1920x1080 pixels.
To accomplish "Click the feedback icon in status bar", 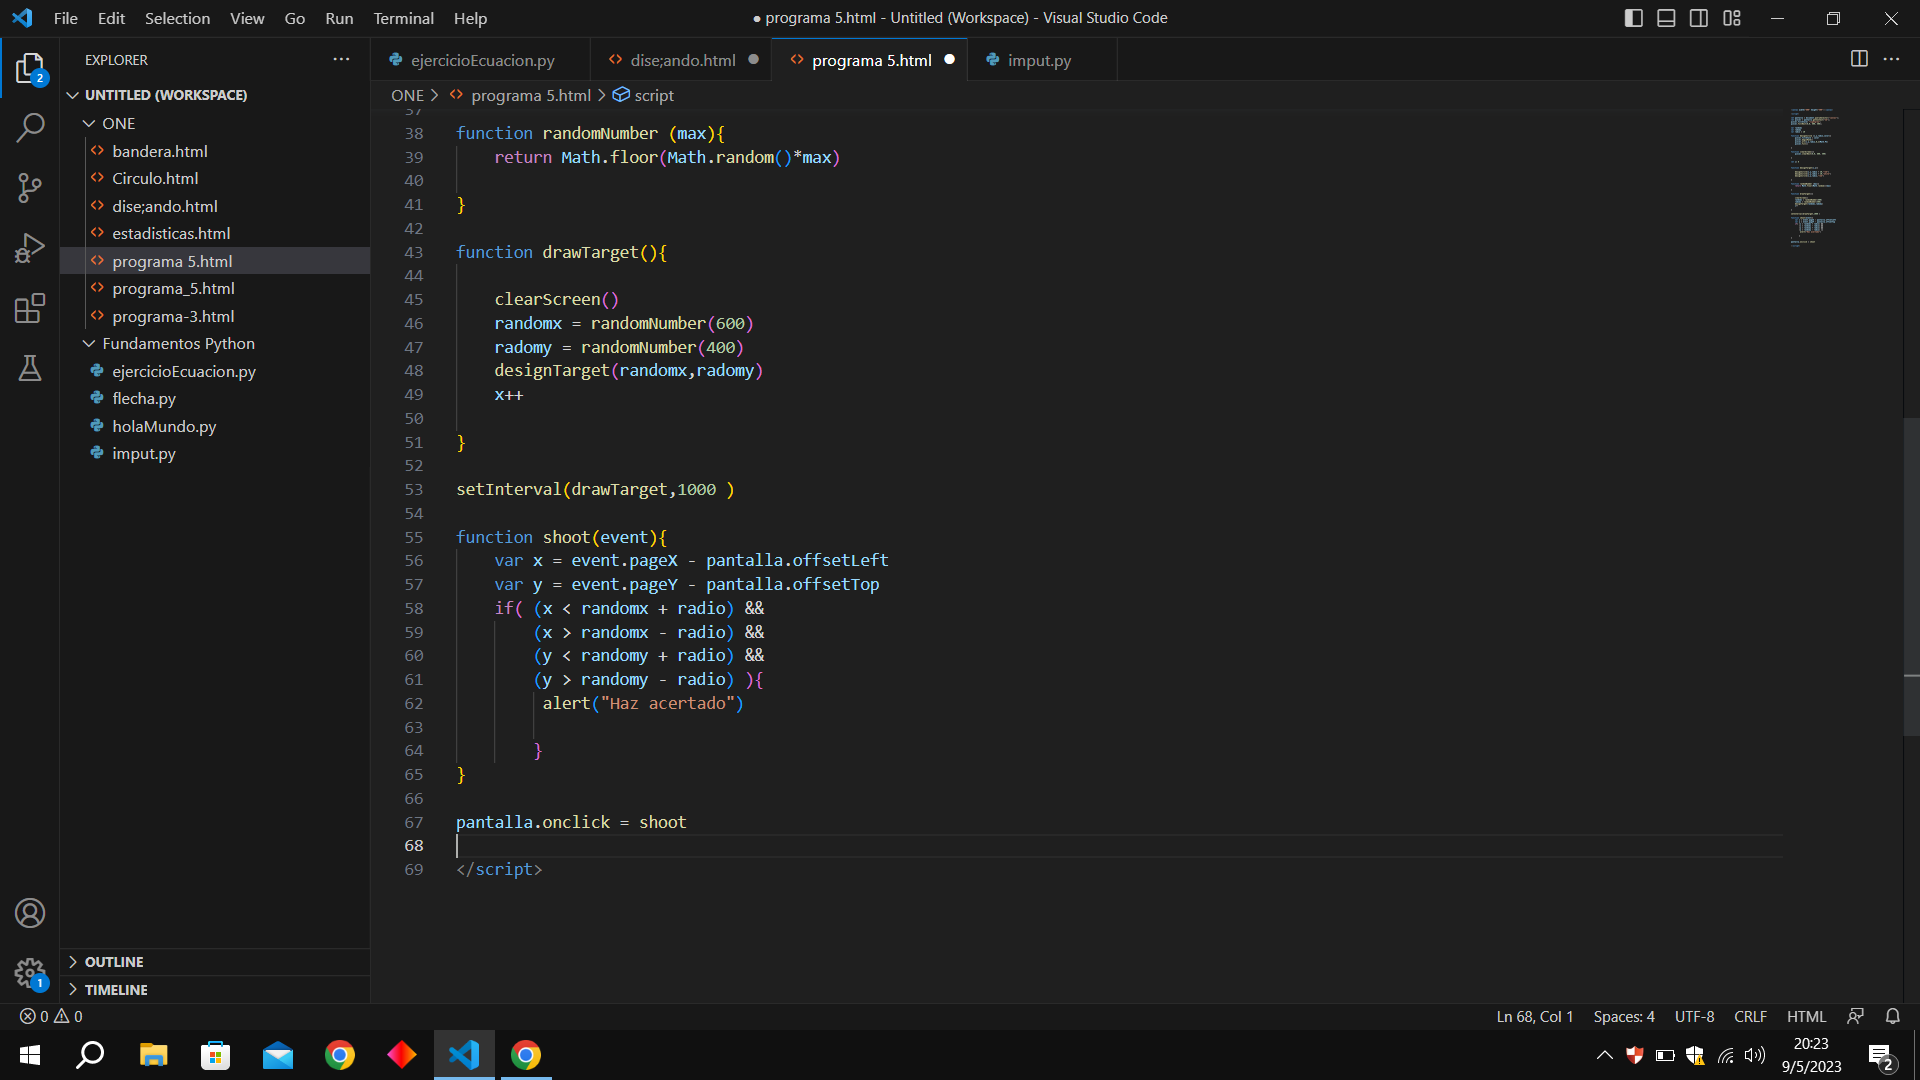I will click(x=1855, y=1016).
